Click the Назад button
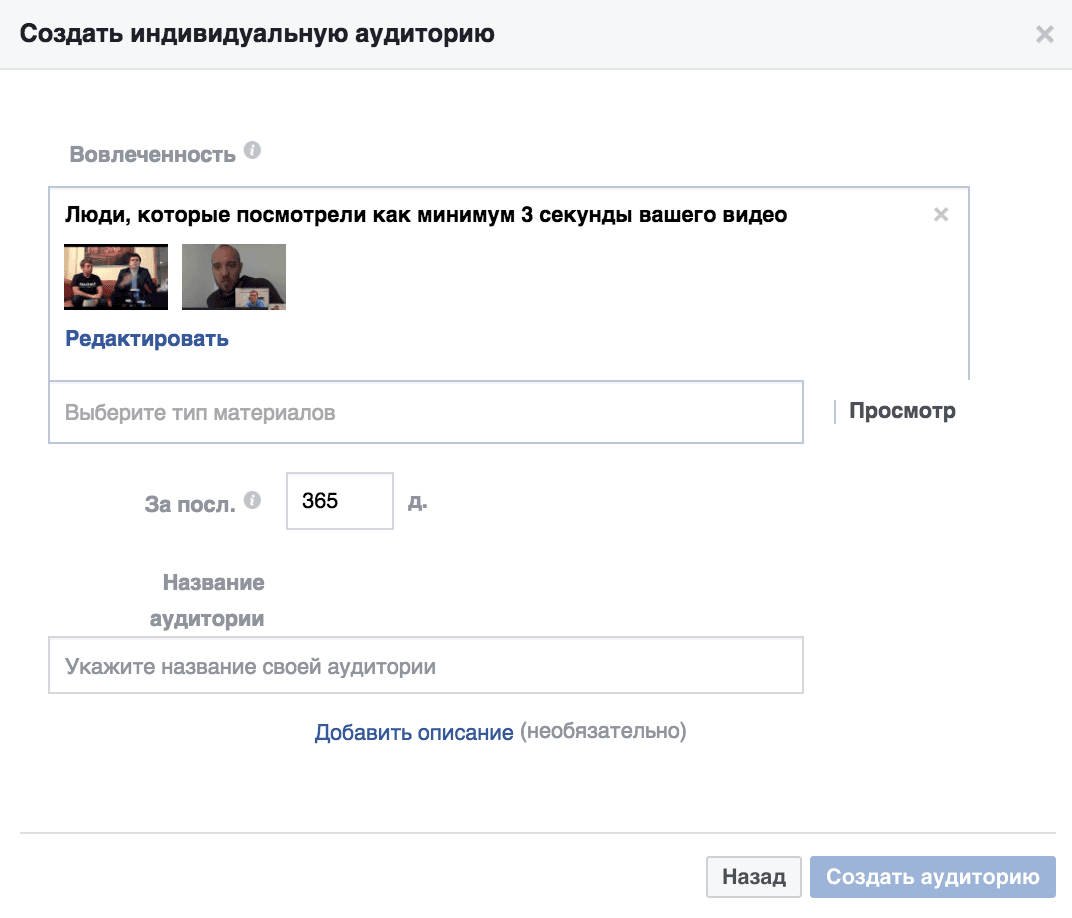 [x=754, y=877]
